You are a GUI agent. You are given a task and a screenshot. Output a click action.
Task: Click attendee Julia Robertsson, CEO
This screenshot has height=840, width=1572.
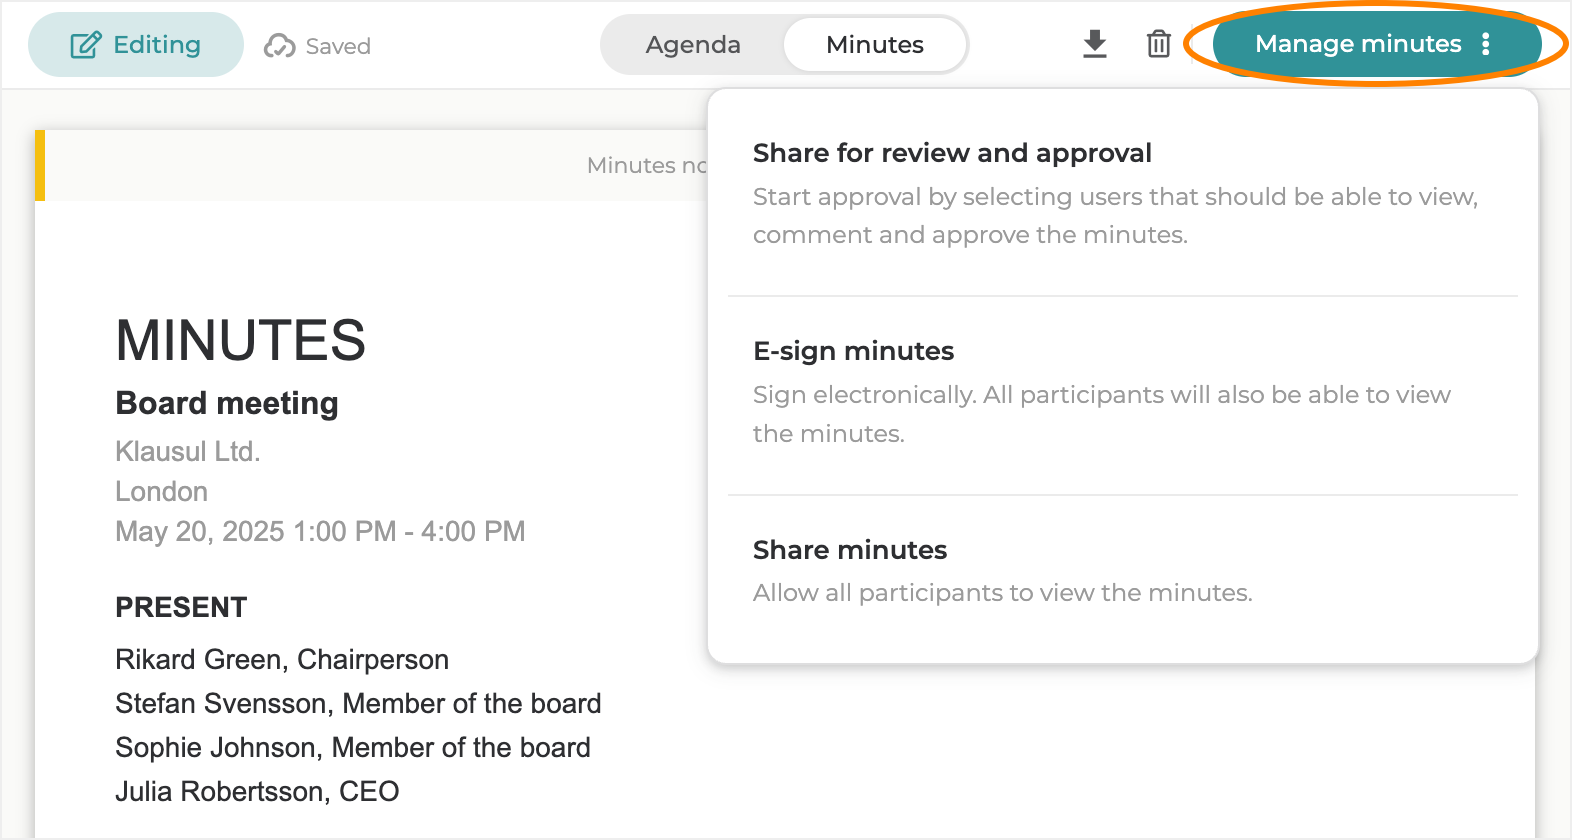coord(257,792)
